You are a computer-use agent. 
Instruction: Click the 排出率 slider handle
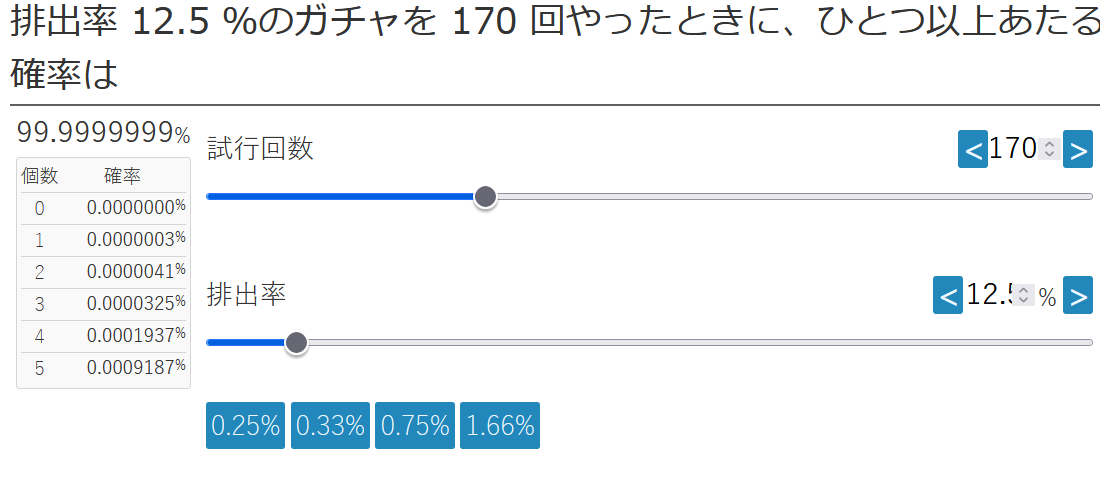(x=296, y=343)
